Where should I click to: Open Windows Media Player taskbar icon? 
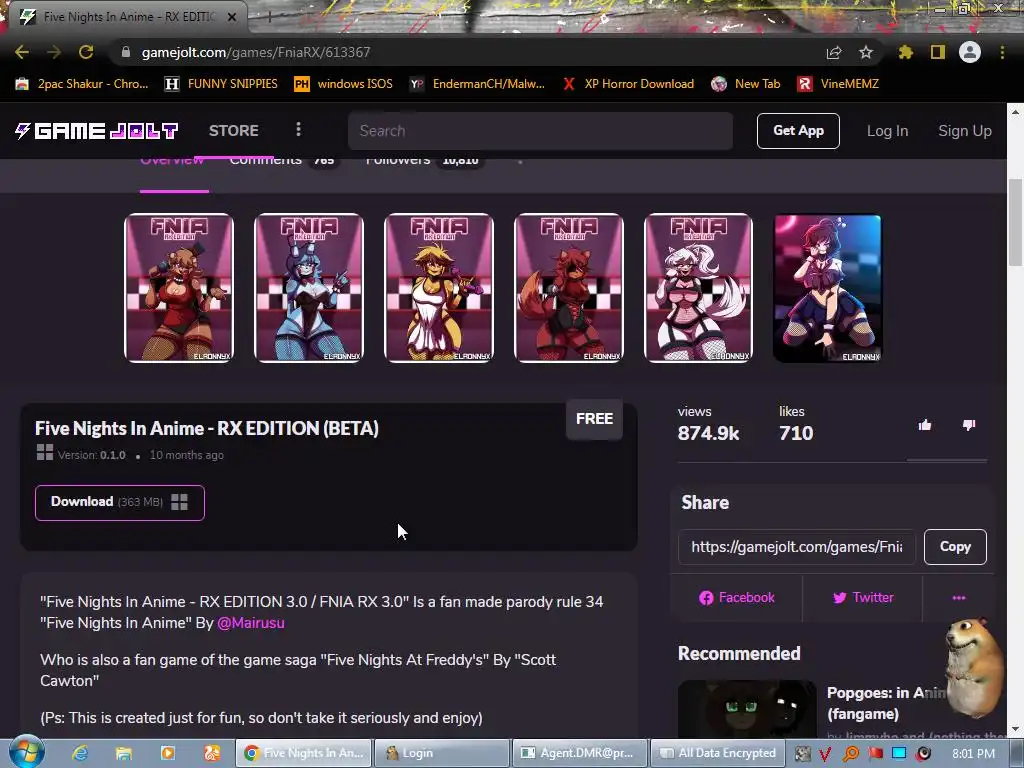coord(167,753)
